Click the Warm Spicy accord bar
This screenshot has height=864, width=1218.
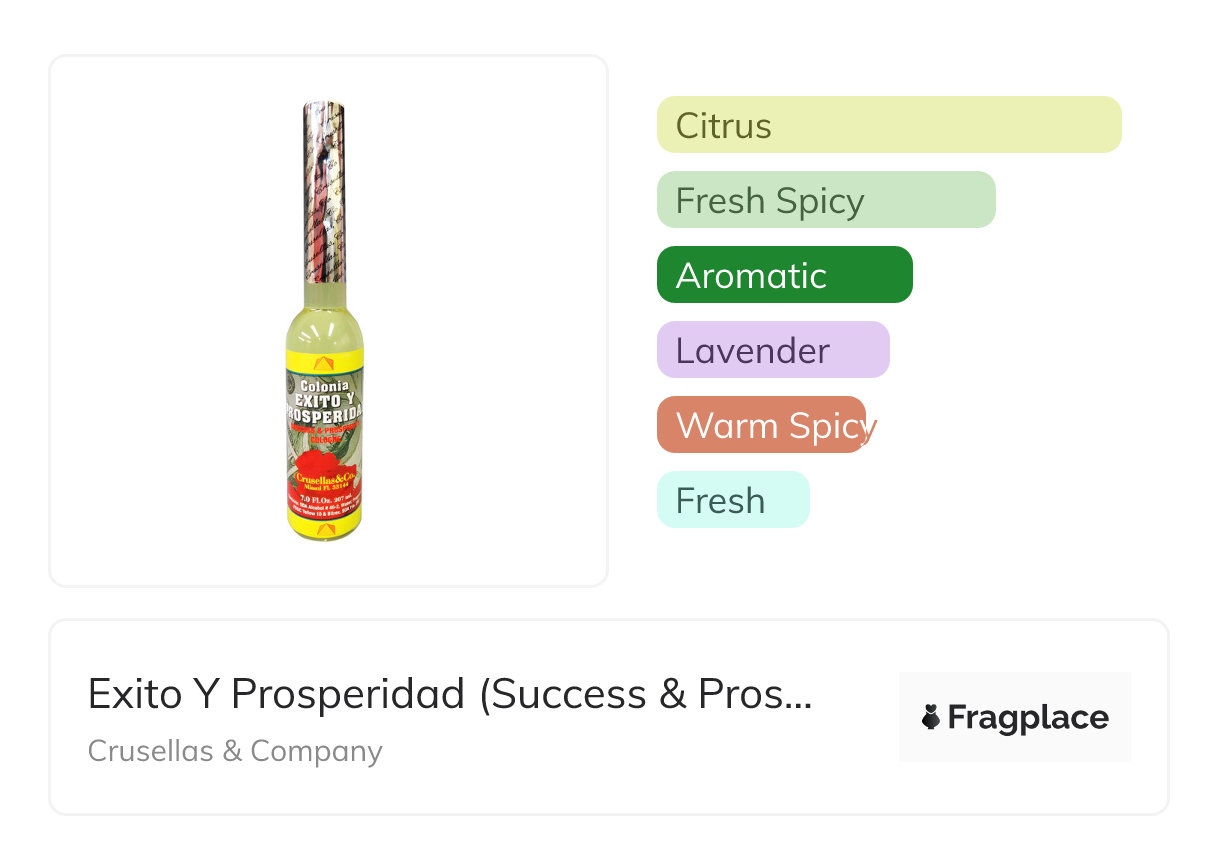coord(762,425)
